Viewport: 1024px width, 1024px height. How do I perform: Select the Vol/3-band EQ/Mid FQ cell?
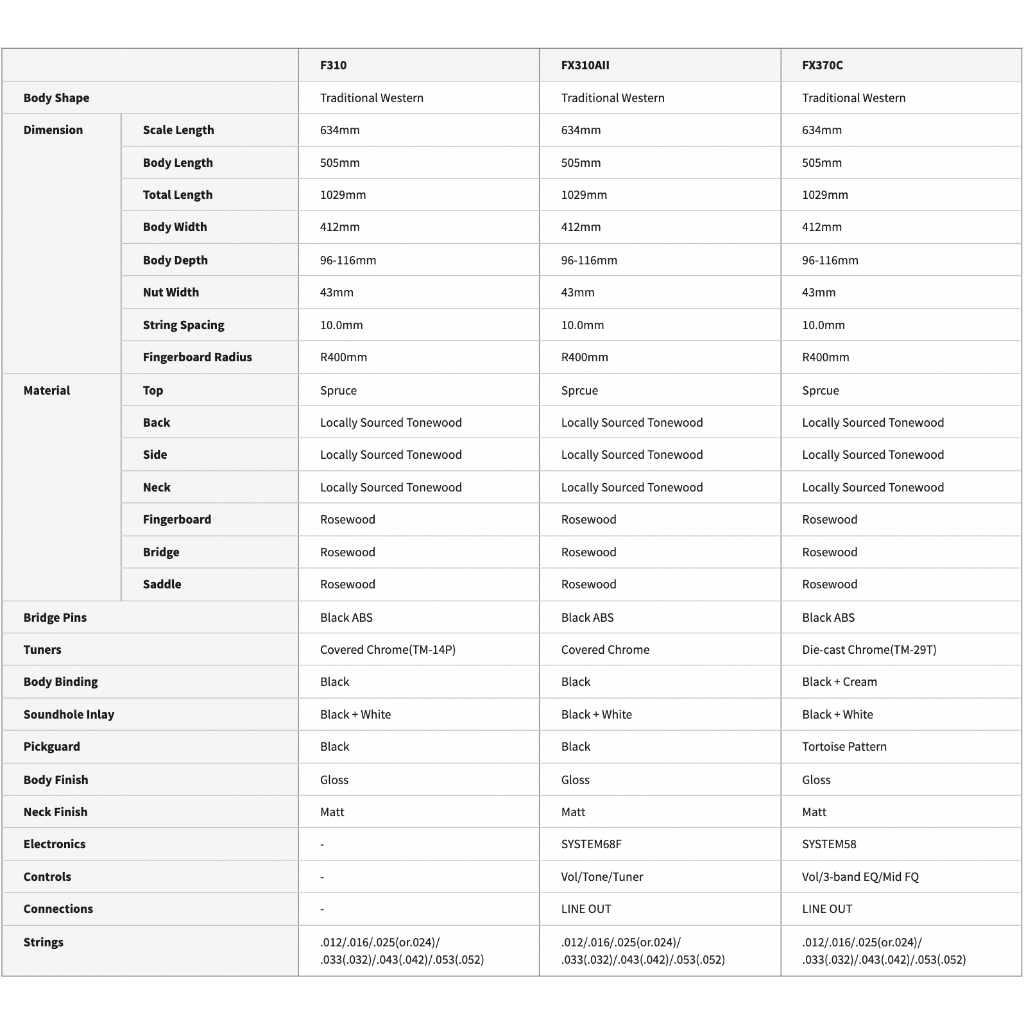click(860, 876)
